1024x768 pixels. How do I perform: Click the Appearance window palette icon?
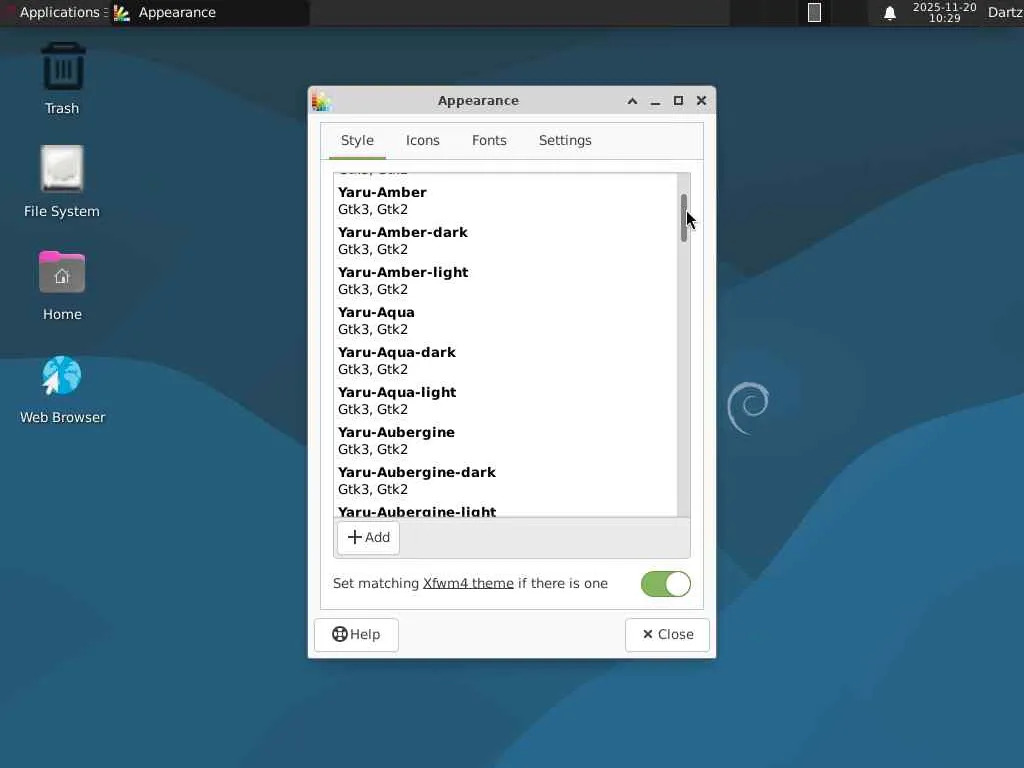click(x=321, y=101)
